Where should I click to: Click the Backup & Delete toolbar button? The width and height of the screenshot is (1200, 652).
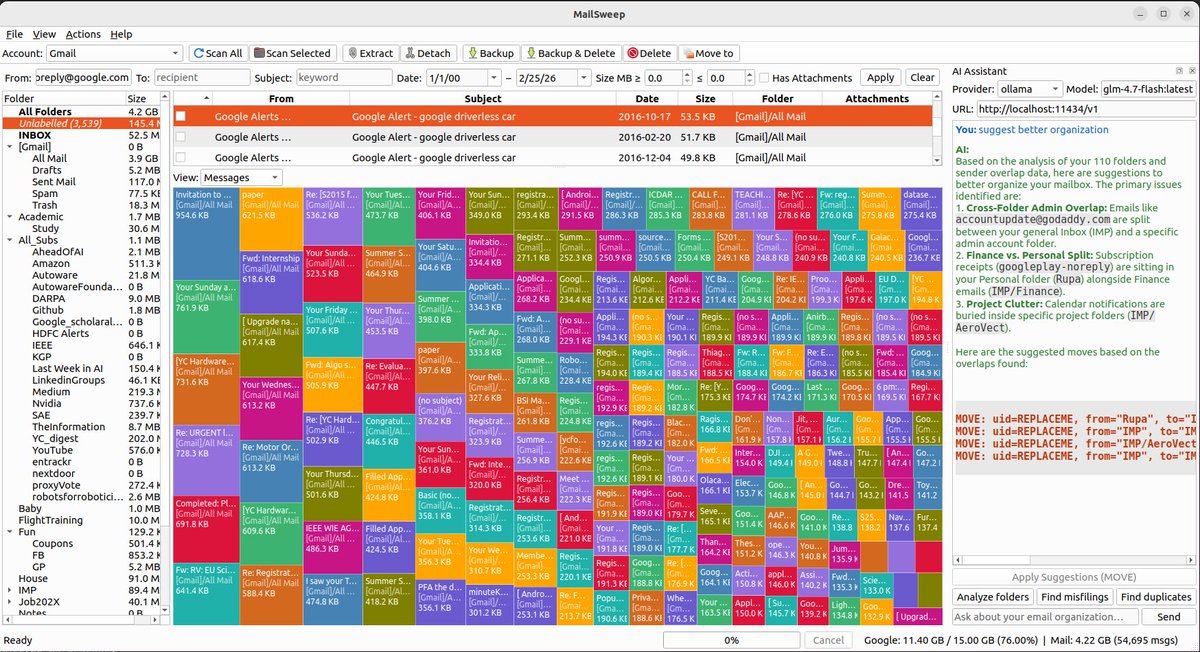(570, 53)
